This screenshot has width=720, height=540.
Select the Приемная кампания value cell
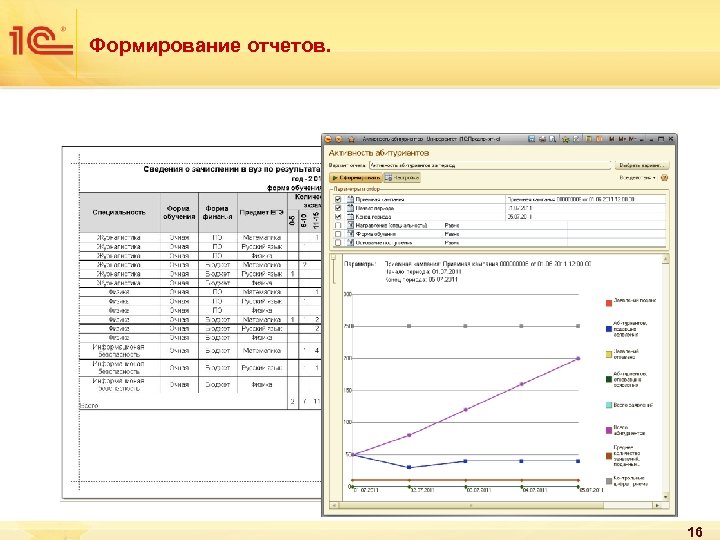coord(585,199)
